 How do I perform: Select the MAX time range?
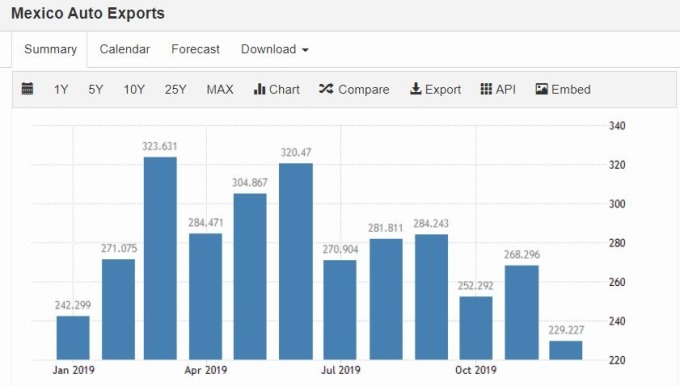pos(220,90)
